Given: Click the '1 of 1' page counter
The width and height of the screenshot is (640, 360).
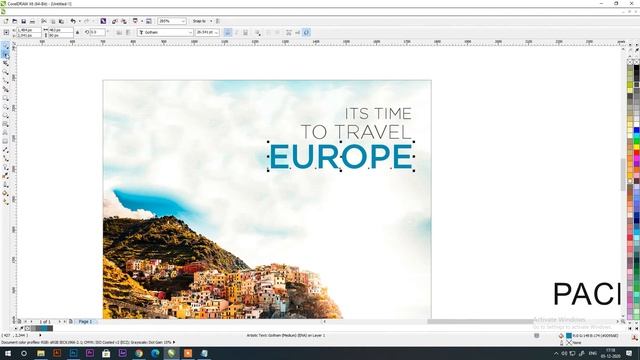Looking at the screenshot, I should (45, 322).
